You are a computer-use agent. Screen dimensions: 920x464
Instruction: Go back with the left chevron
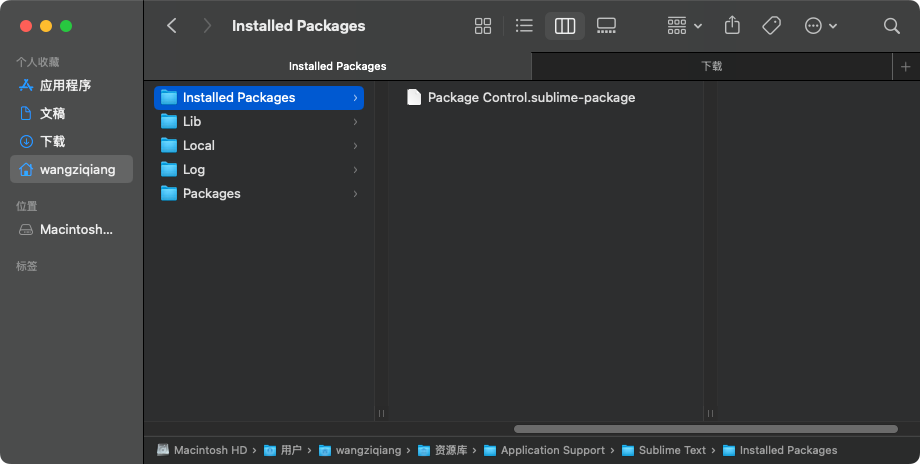[x=171, y=26]
